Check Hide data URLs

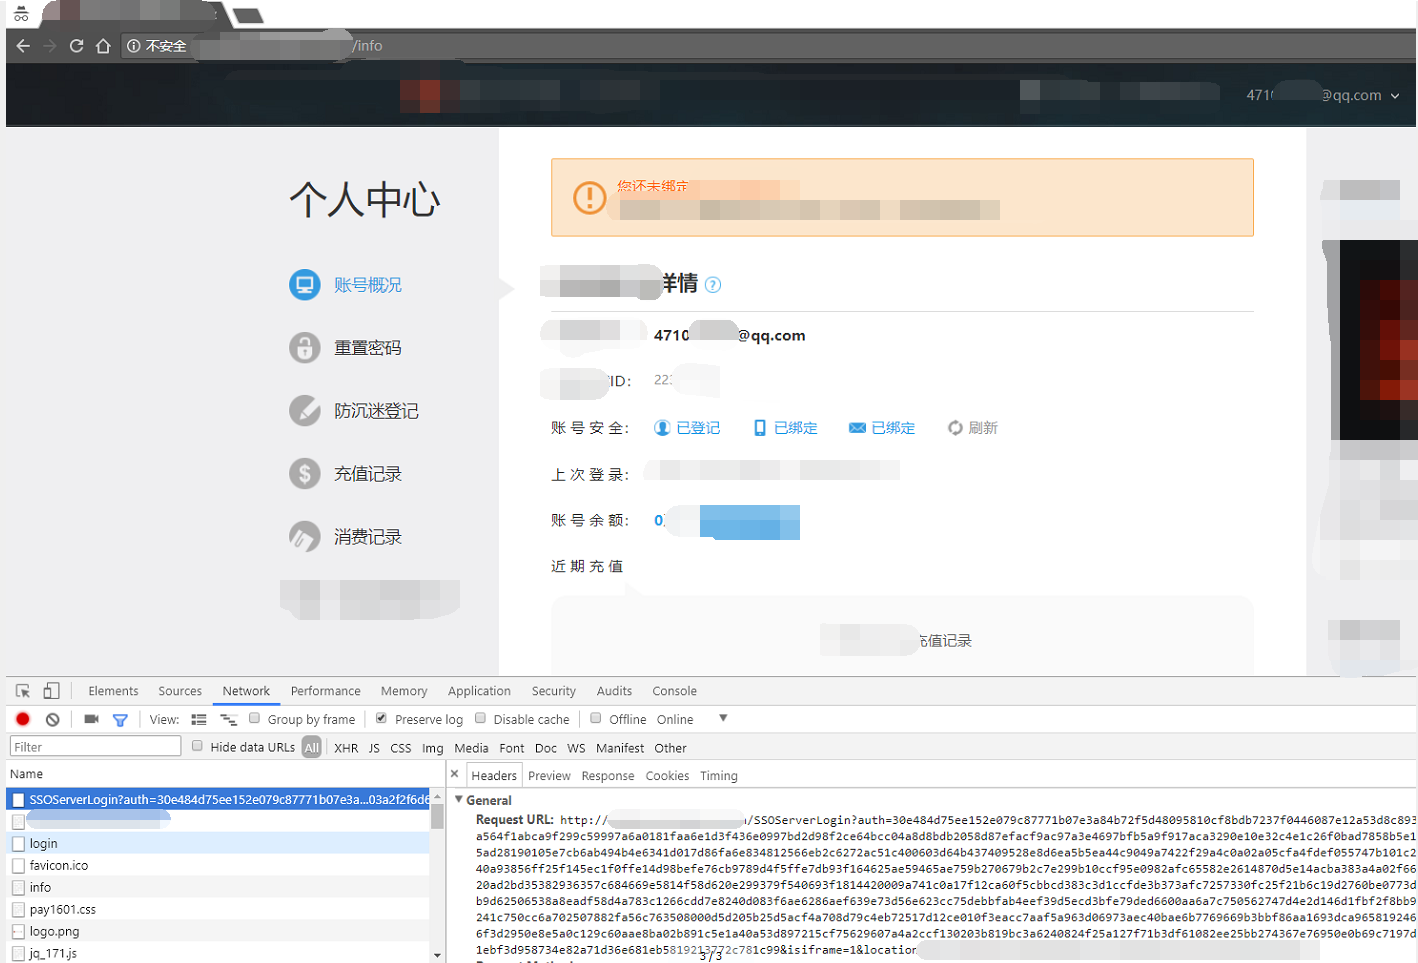click(x=197, y=746)
